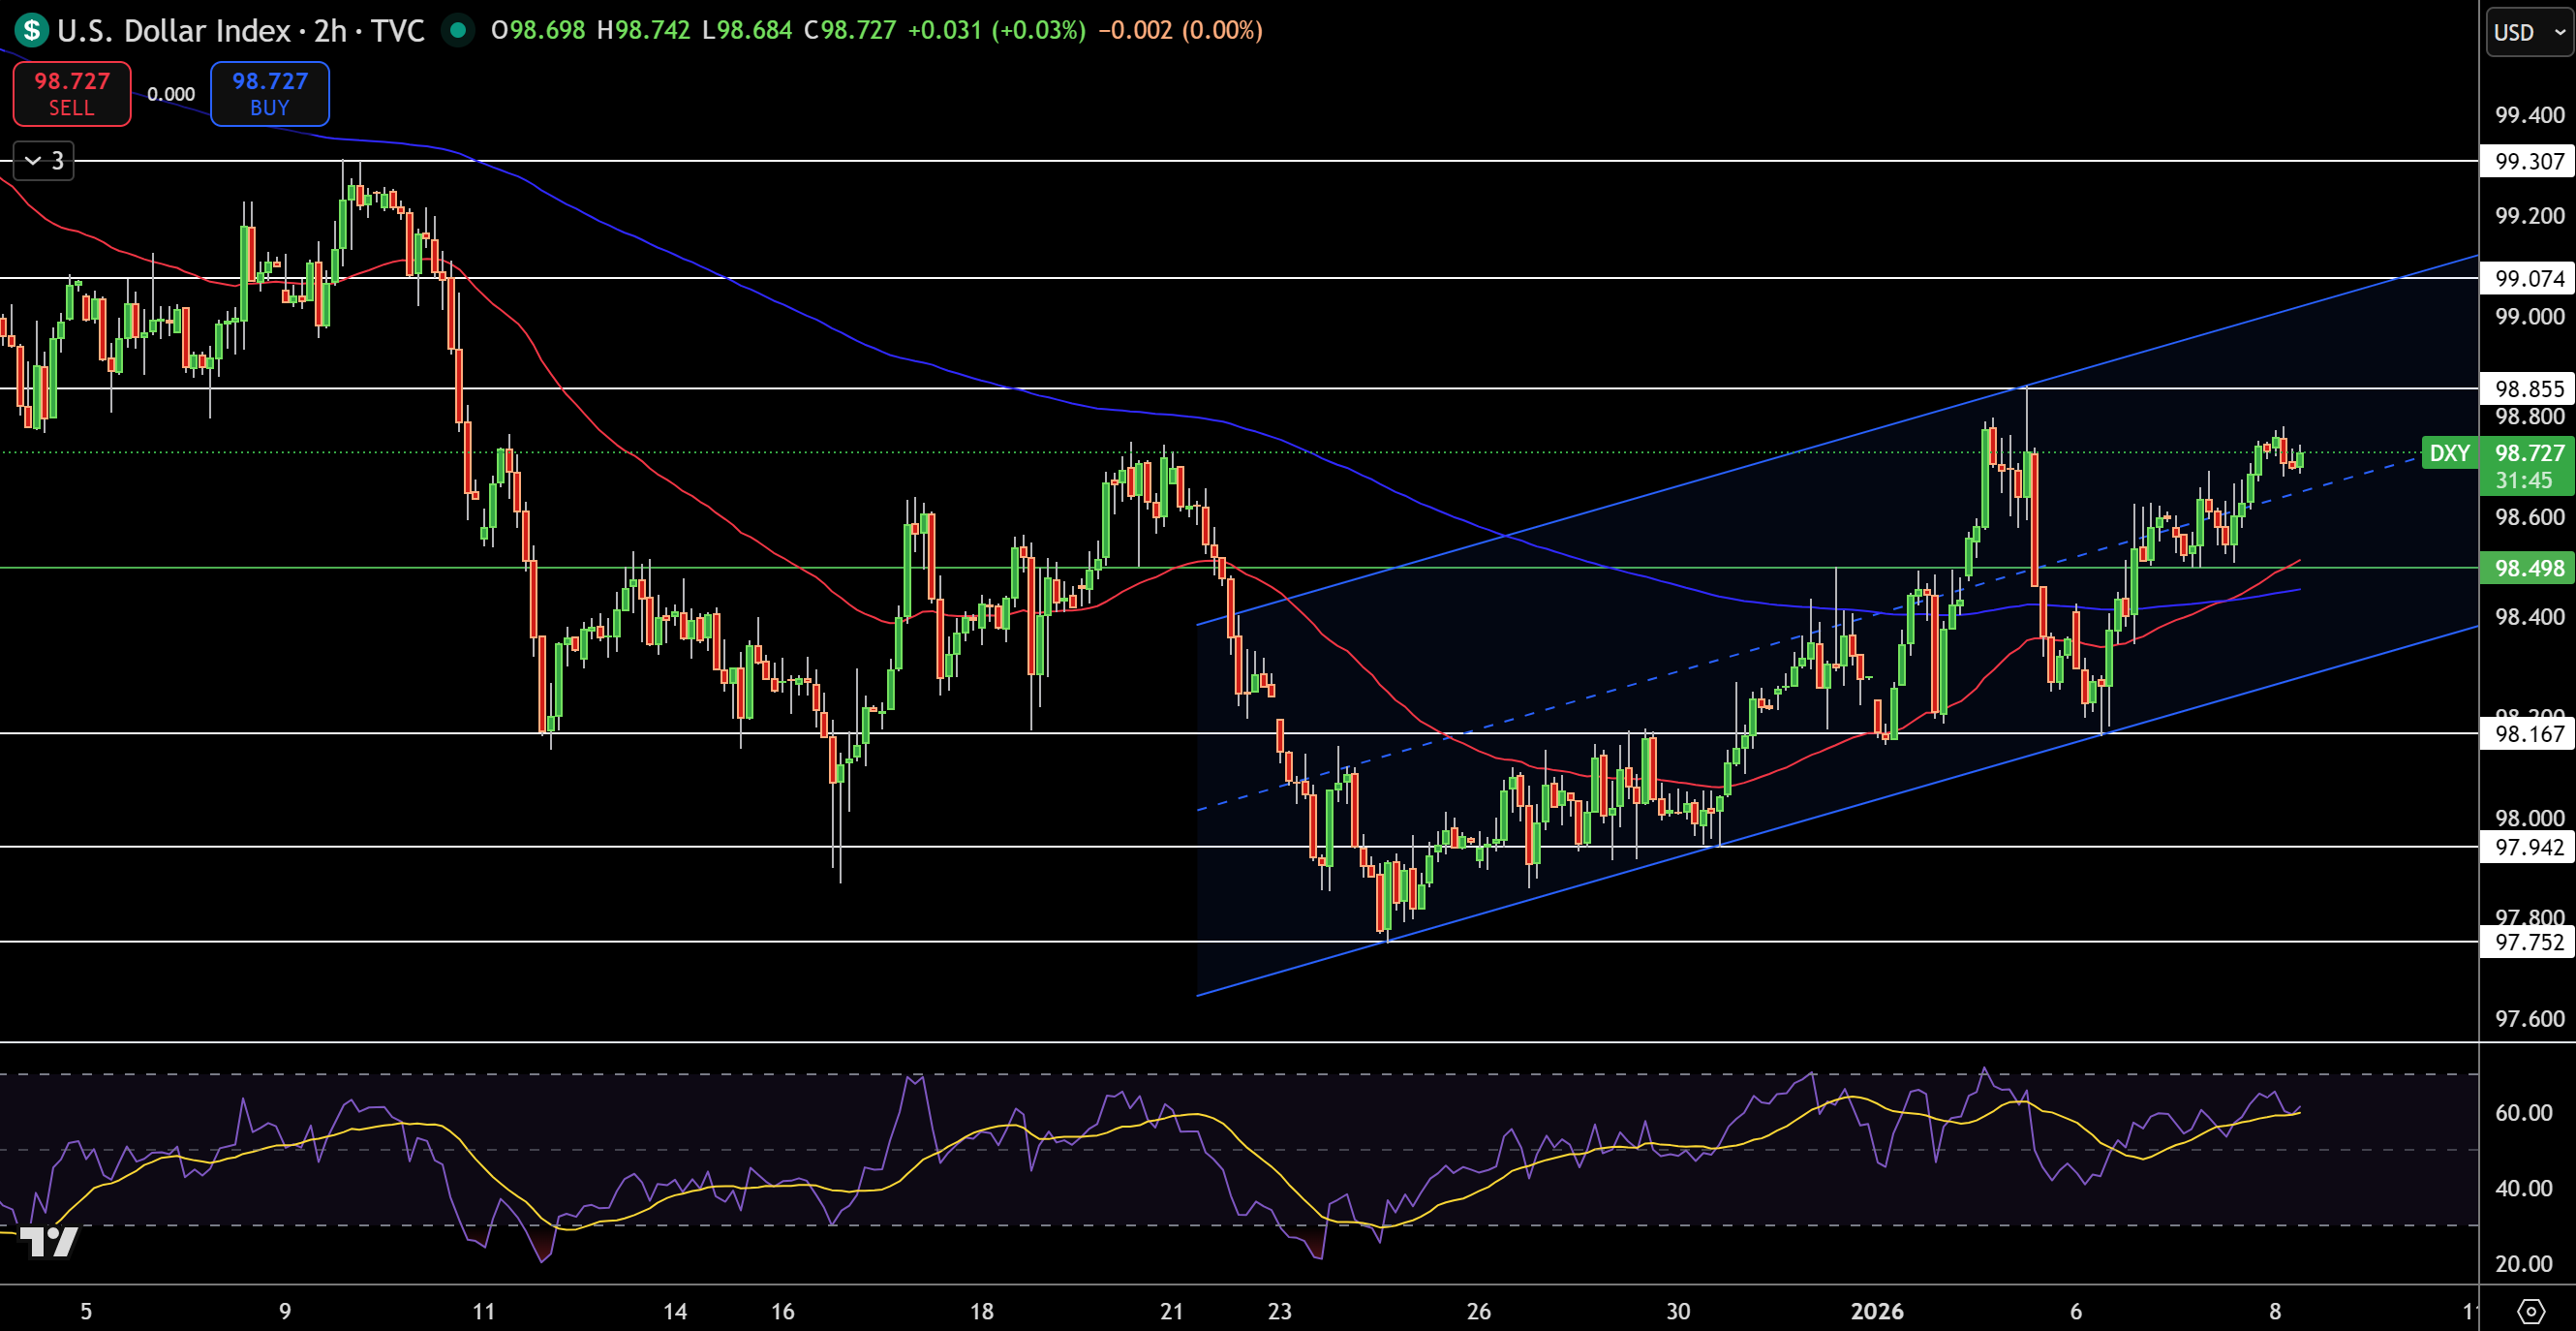This screenshot has height=1331, width=2576.
Task: Click the close value C98.727
Action: [850, 30]
